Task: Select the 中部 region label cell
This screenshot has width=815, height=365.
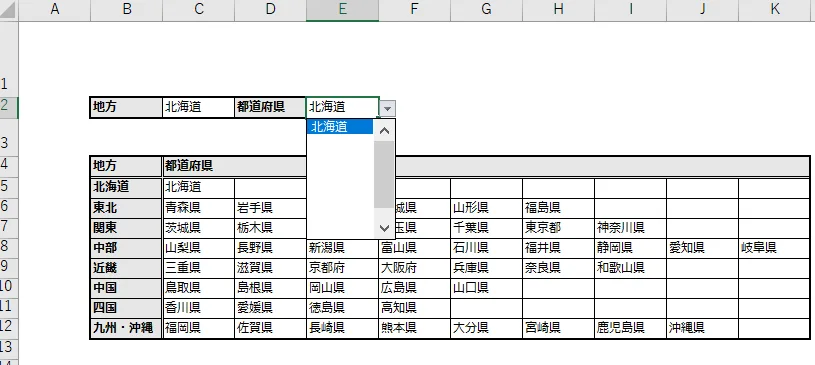Action: 126,247
